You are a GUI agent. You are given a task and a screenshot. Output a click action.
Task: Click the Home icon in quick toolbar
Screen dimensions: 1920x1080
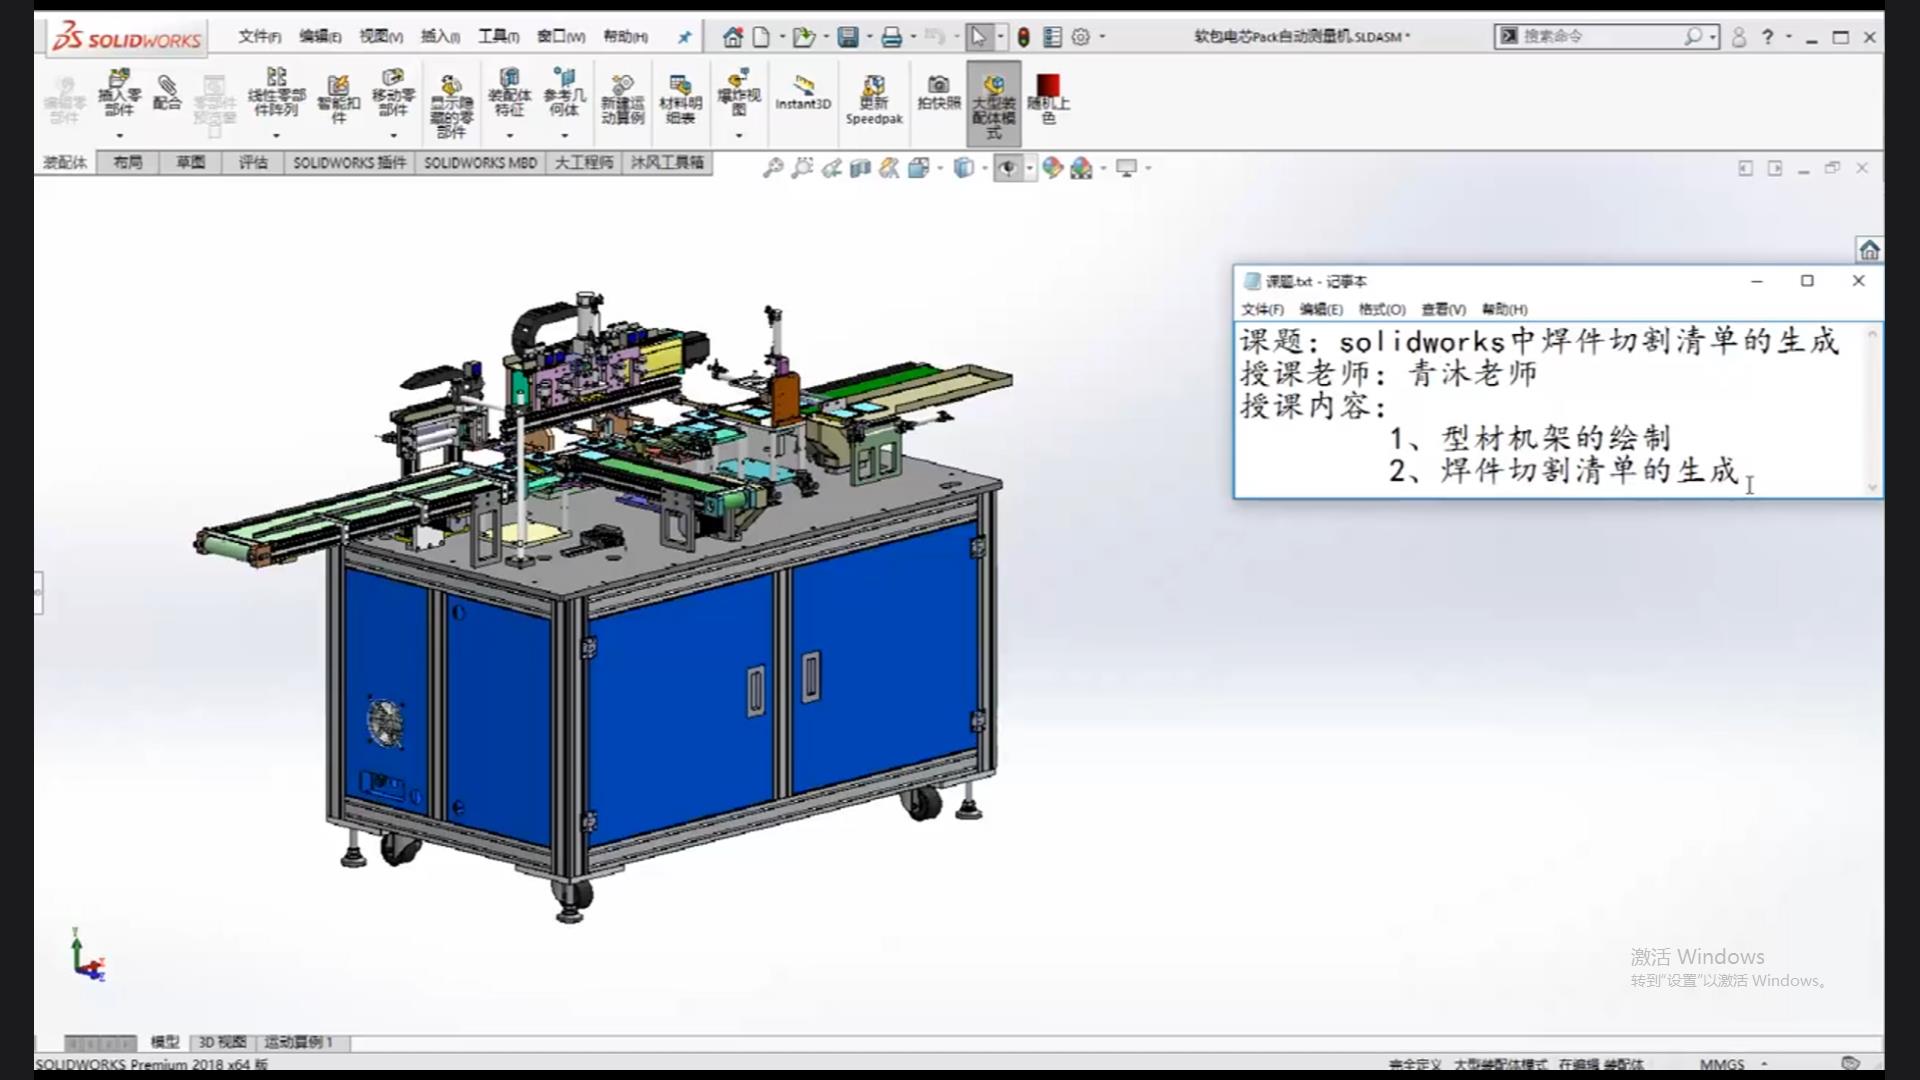(x=733, y=37)
